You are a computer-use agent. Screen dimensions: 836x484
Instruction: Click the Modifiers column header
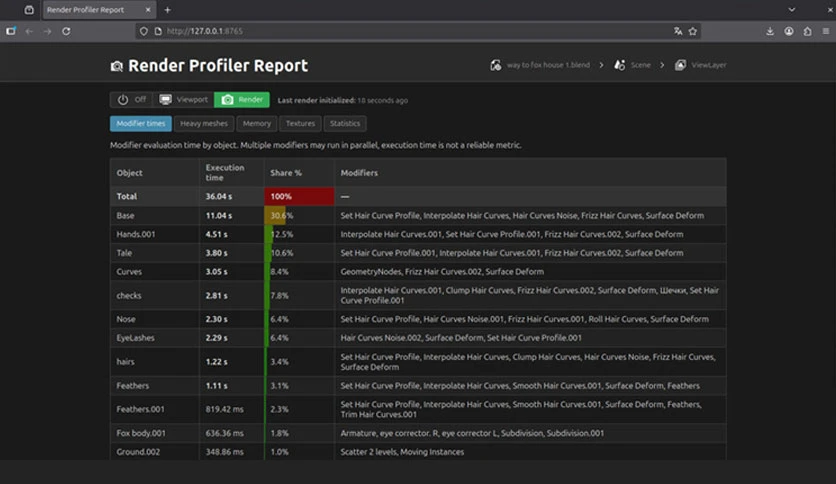click(x=530, y=173)
